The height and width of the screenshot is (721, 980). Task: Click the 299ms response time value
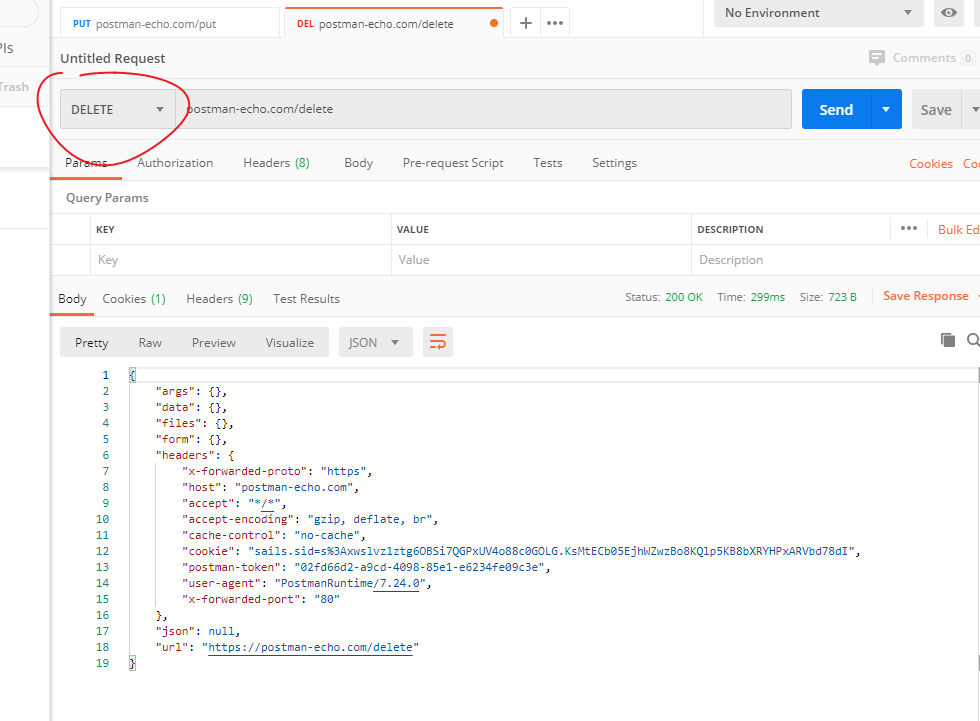[768, 297]
